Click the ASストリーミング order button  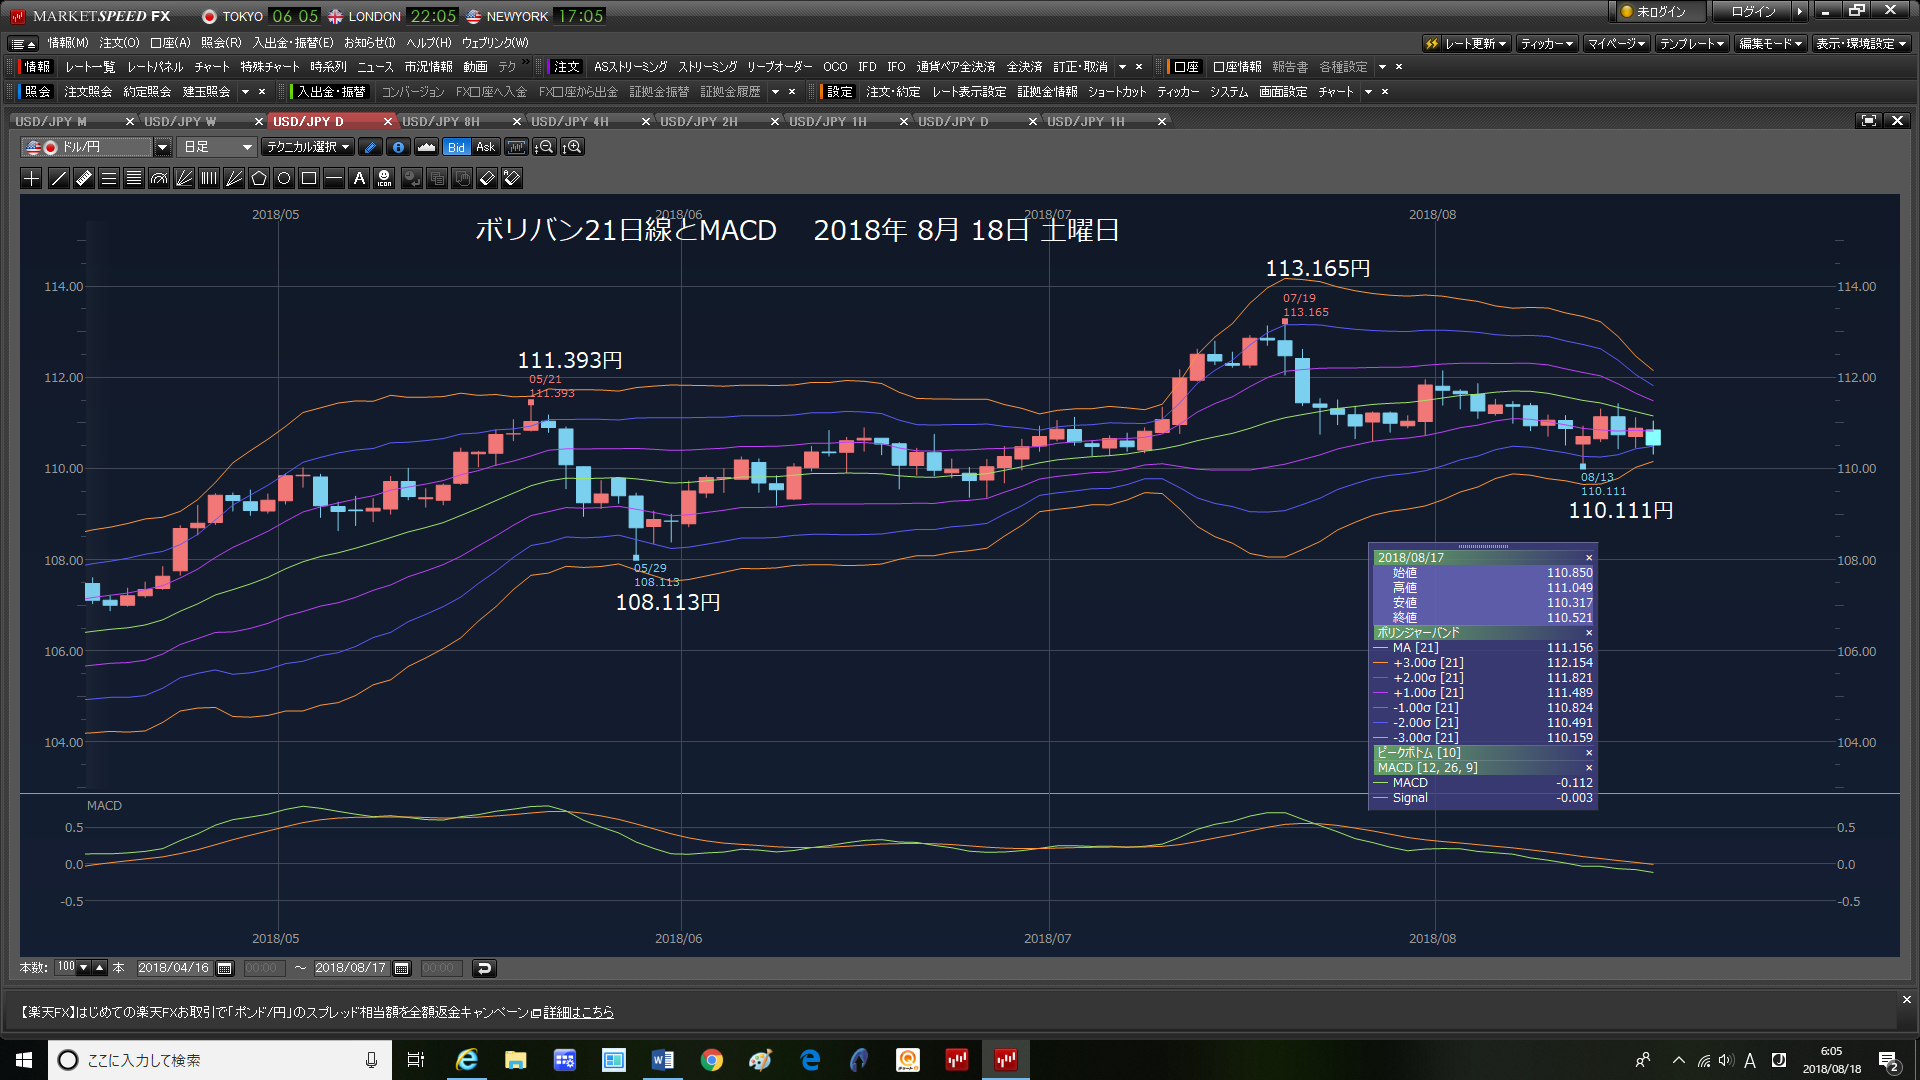630,67
